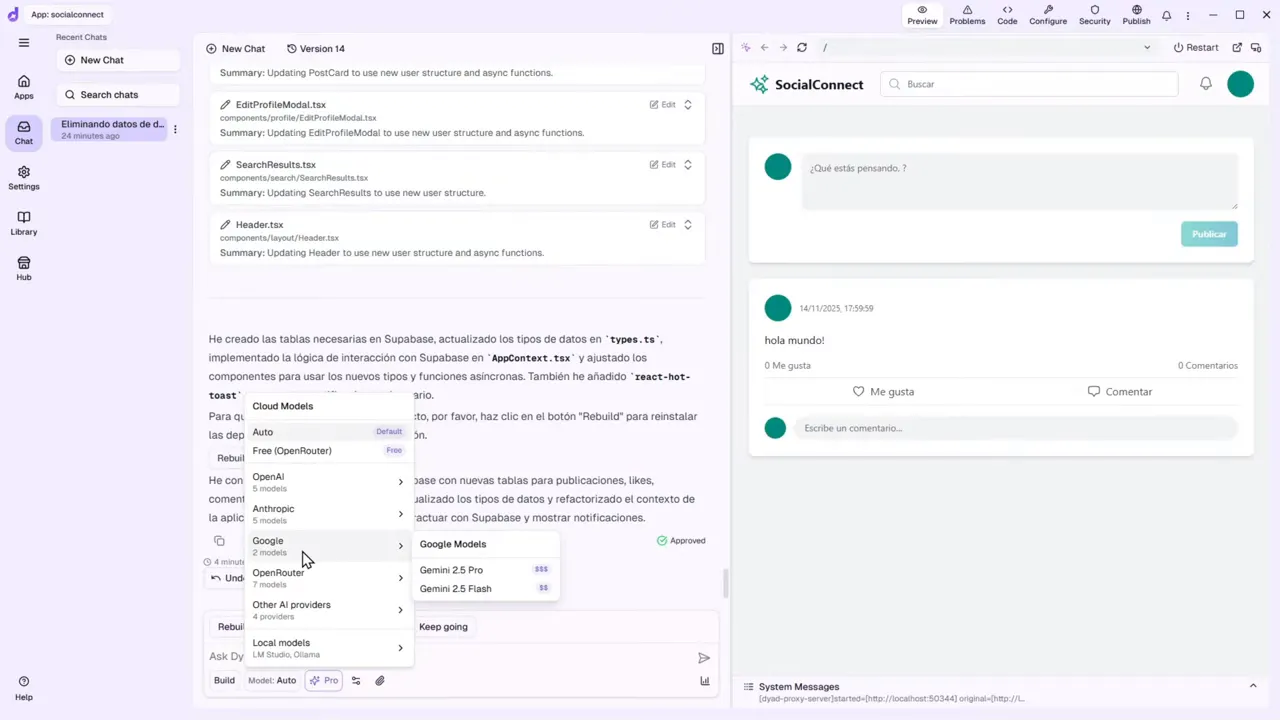
Task: Open the Code view icon
Action: 1006,14
